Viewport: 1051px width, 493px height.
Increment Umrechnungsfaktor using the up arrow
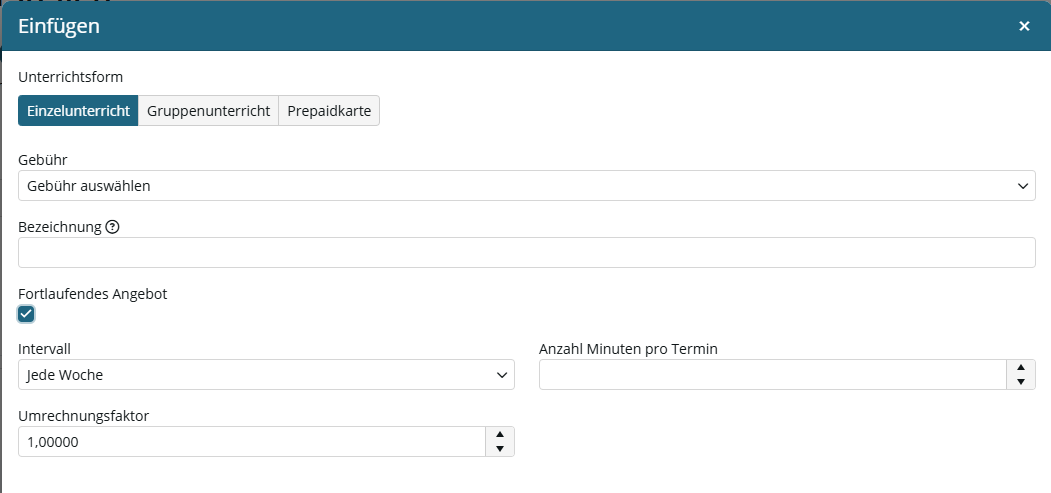click(x=499, y=434)
